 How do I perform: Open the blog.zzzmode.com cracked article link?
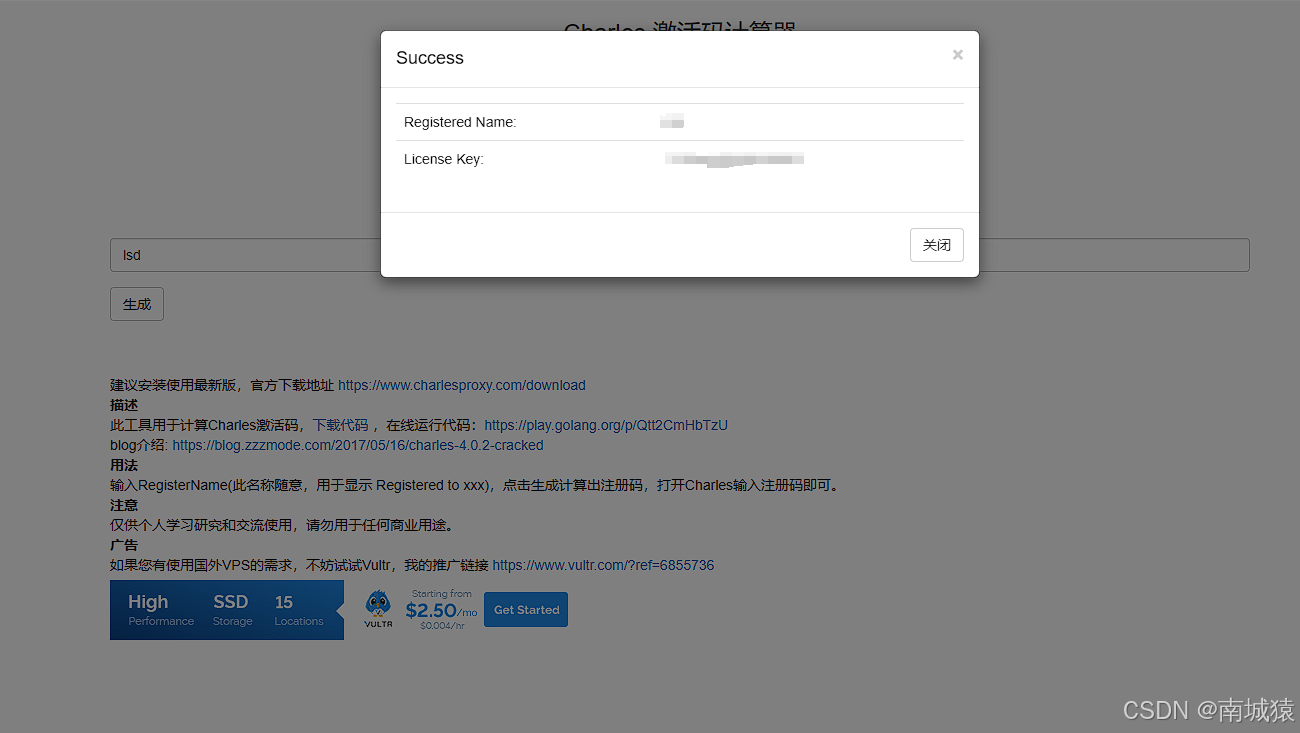coord(358,445)
